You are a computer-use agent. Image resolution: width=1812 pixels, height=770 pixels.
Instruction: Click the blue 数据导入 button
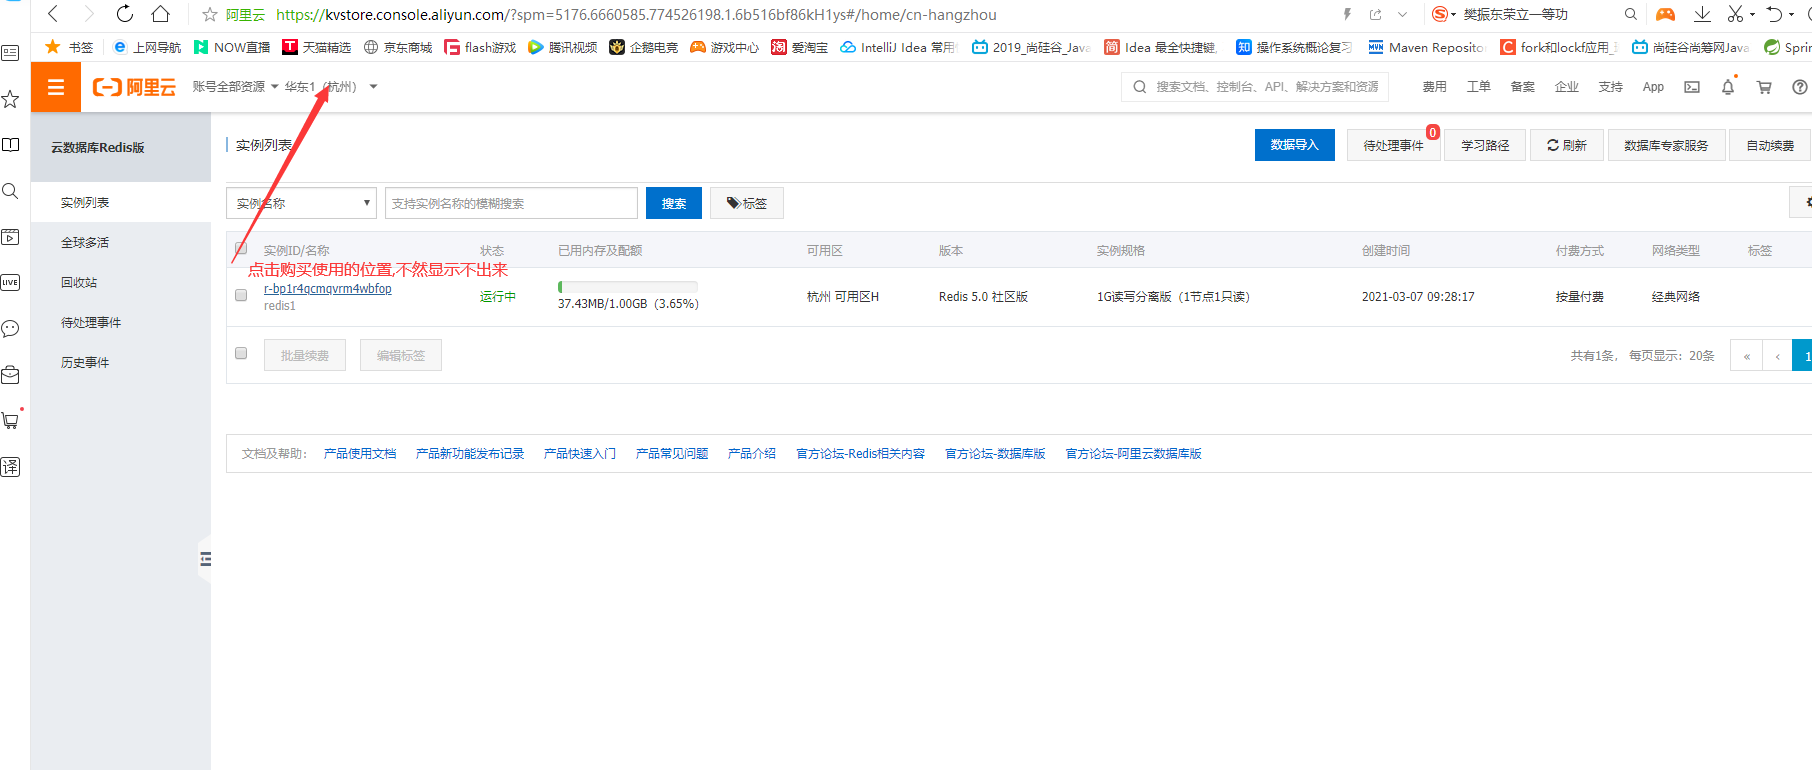pyautogui.click(x=1294, y=145)
